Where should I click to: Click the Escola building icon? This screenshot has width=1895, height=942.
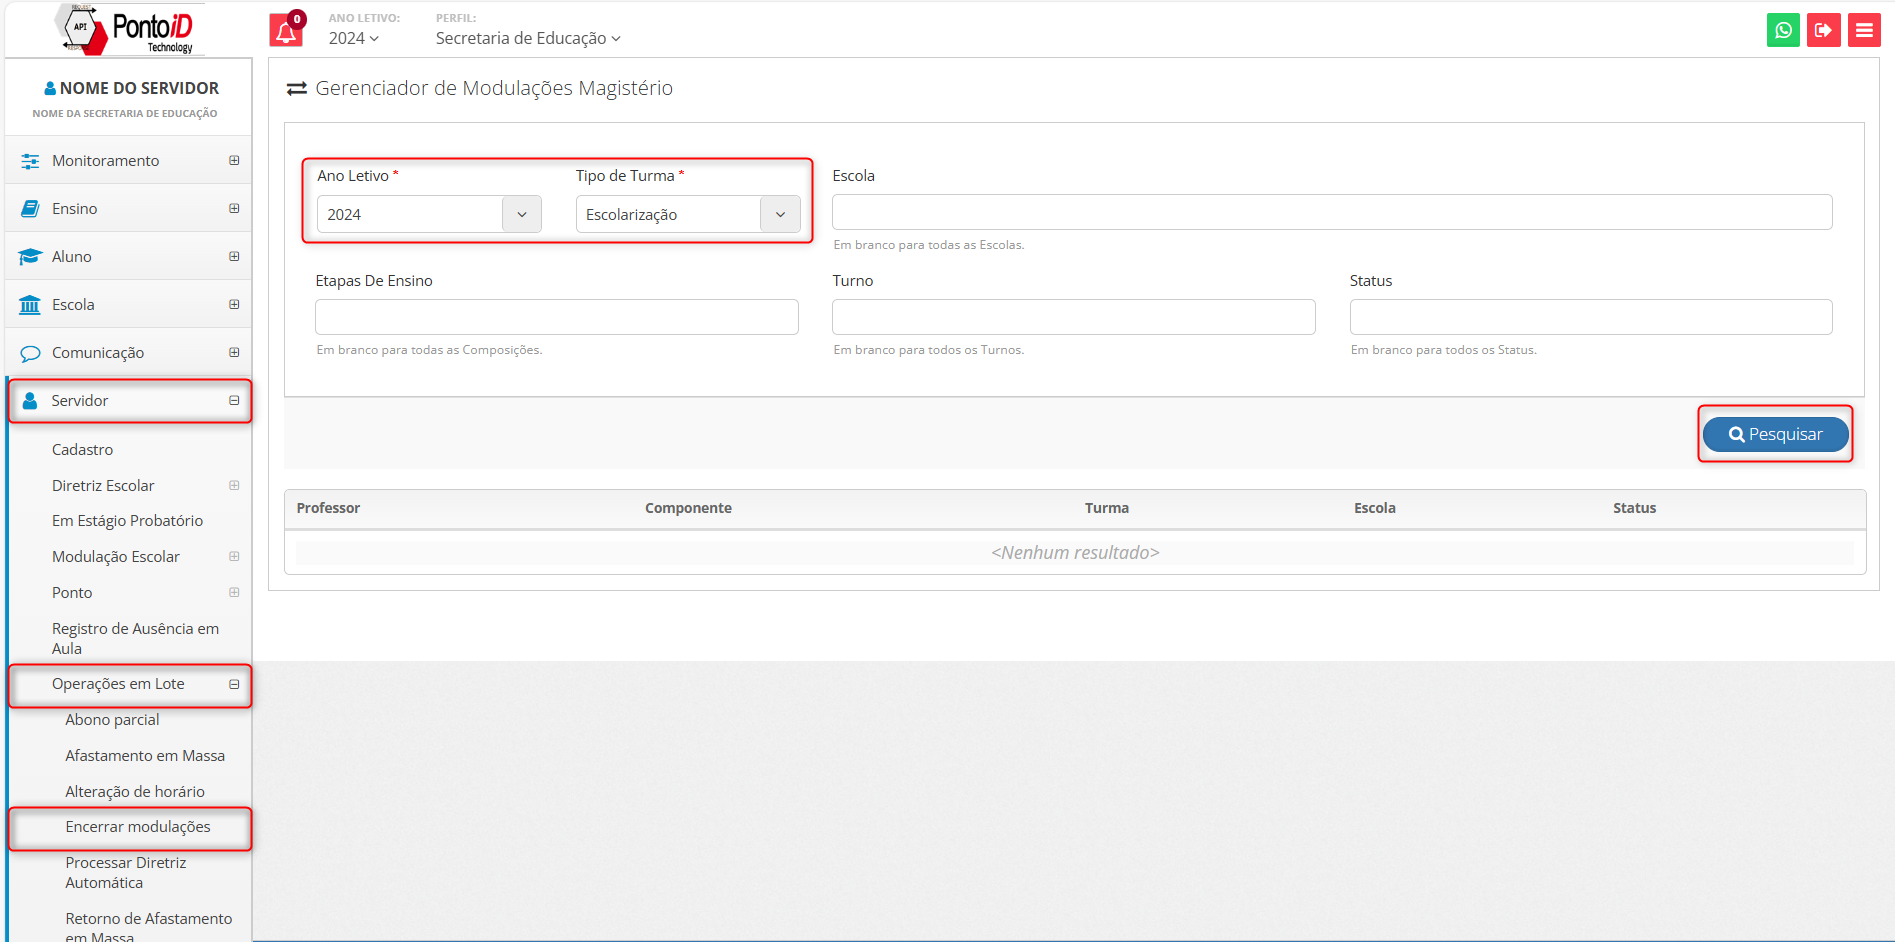click(30, 305)
